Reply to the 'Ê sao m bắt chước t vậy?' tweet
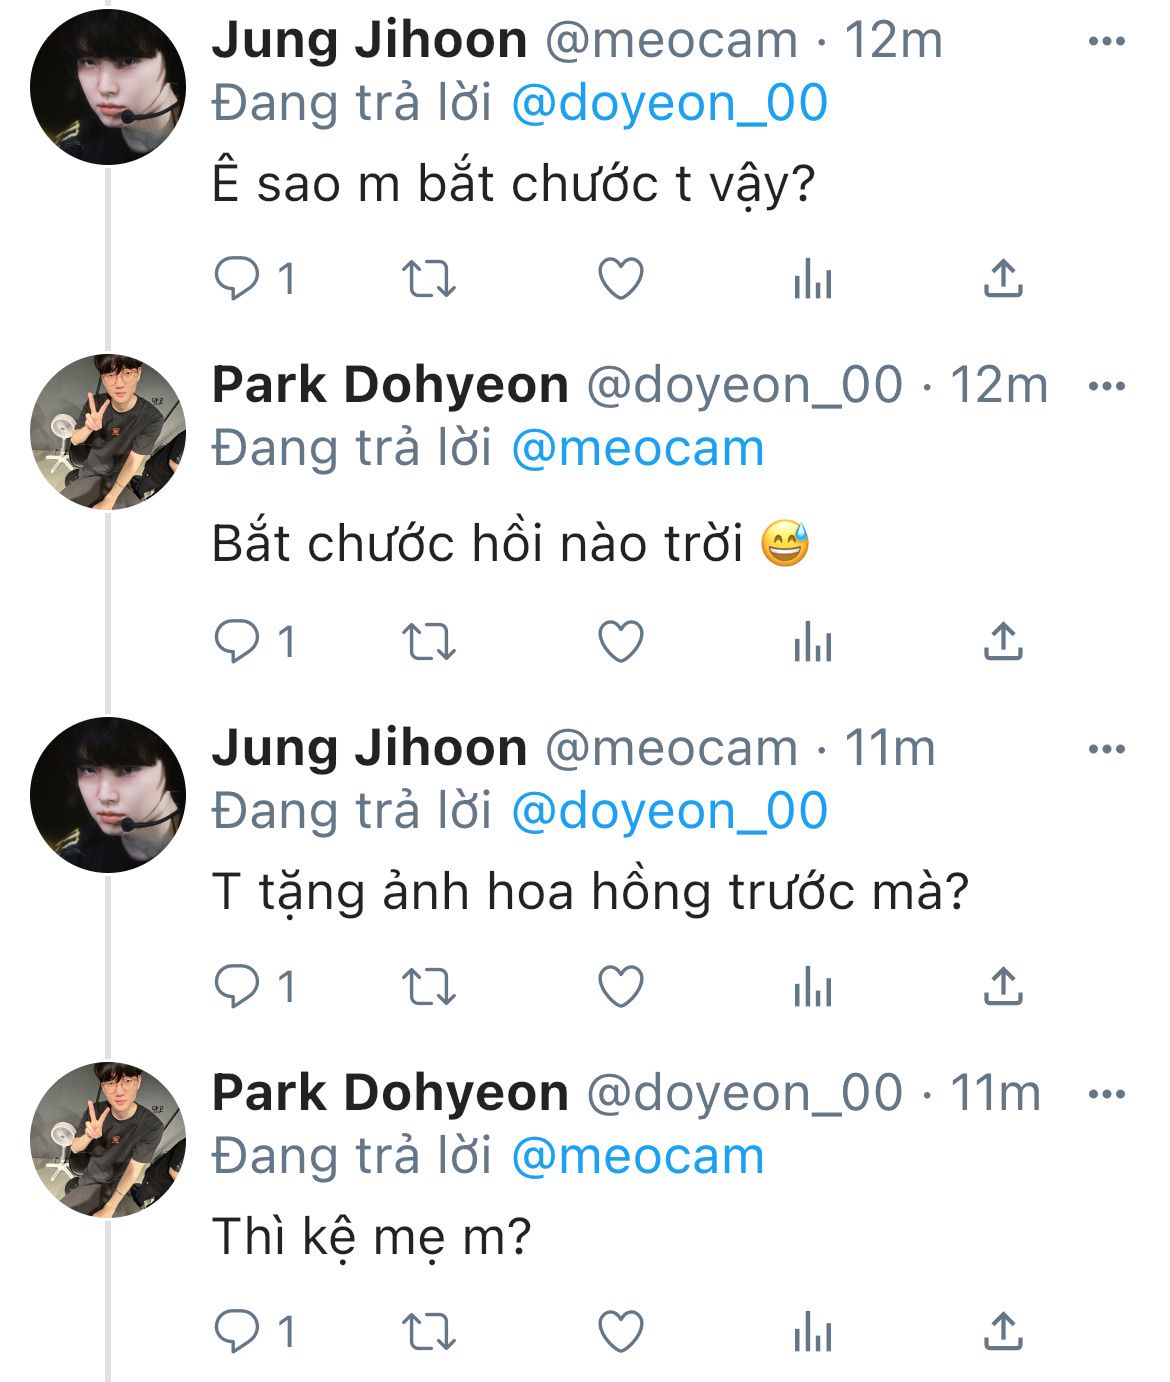Screen dimensions: 1170x1382 [x=255, y=279]
